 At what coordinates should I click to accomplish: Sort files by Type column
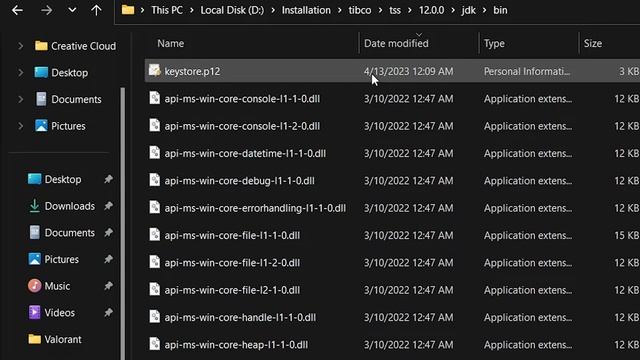[494, 43]
